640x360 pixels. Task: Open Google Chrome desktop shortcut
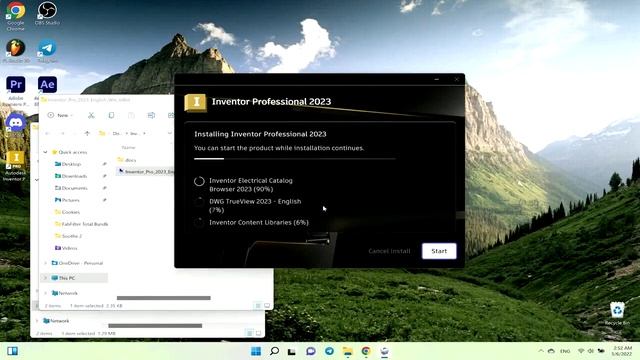[16, 16]
